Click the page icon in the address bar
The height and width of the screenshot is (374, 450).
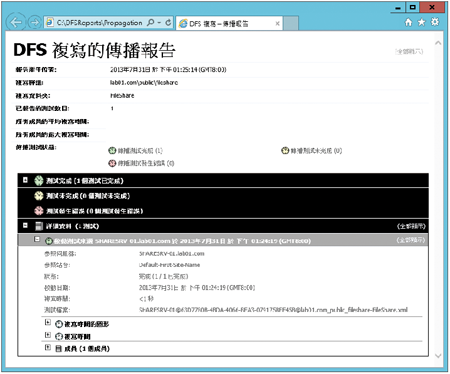click(x=50, y=23)
